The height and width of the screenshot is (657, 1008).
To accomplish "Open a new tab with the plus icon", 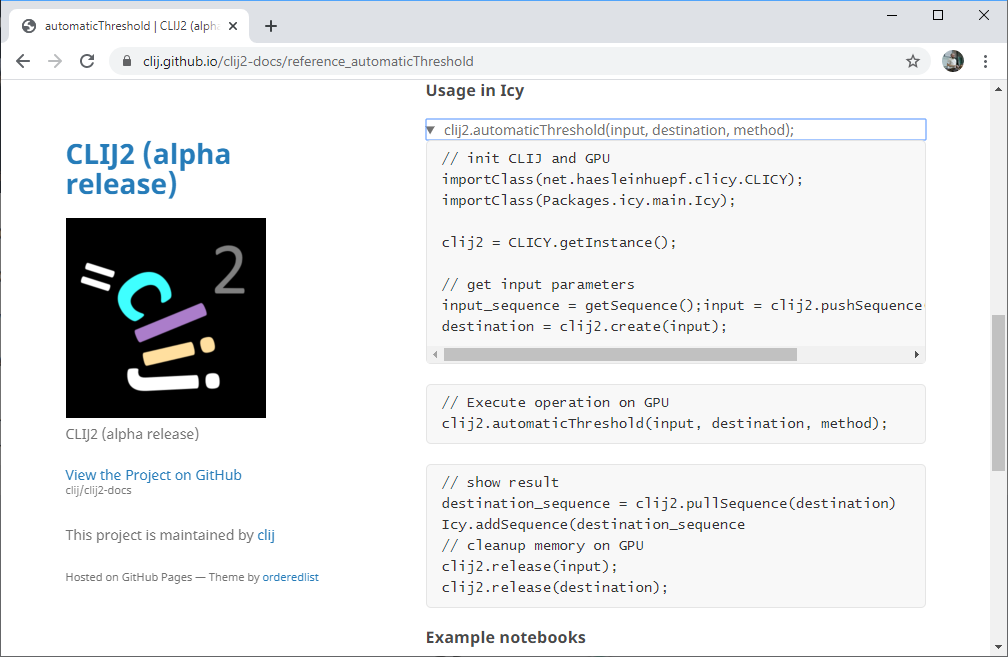I will (271, 26).
